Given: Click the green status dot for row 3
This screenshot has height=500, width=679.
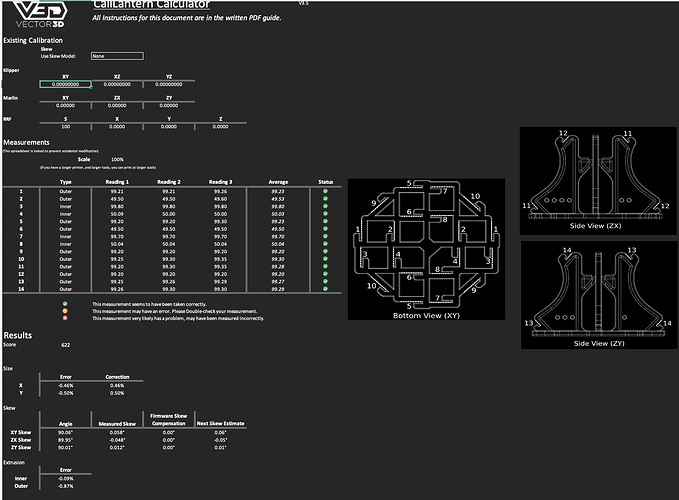Looking at the screenshot, I should [x=325, y=206].
